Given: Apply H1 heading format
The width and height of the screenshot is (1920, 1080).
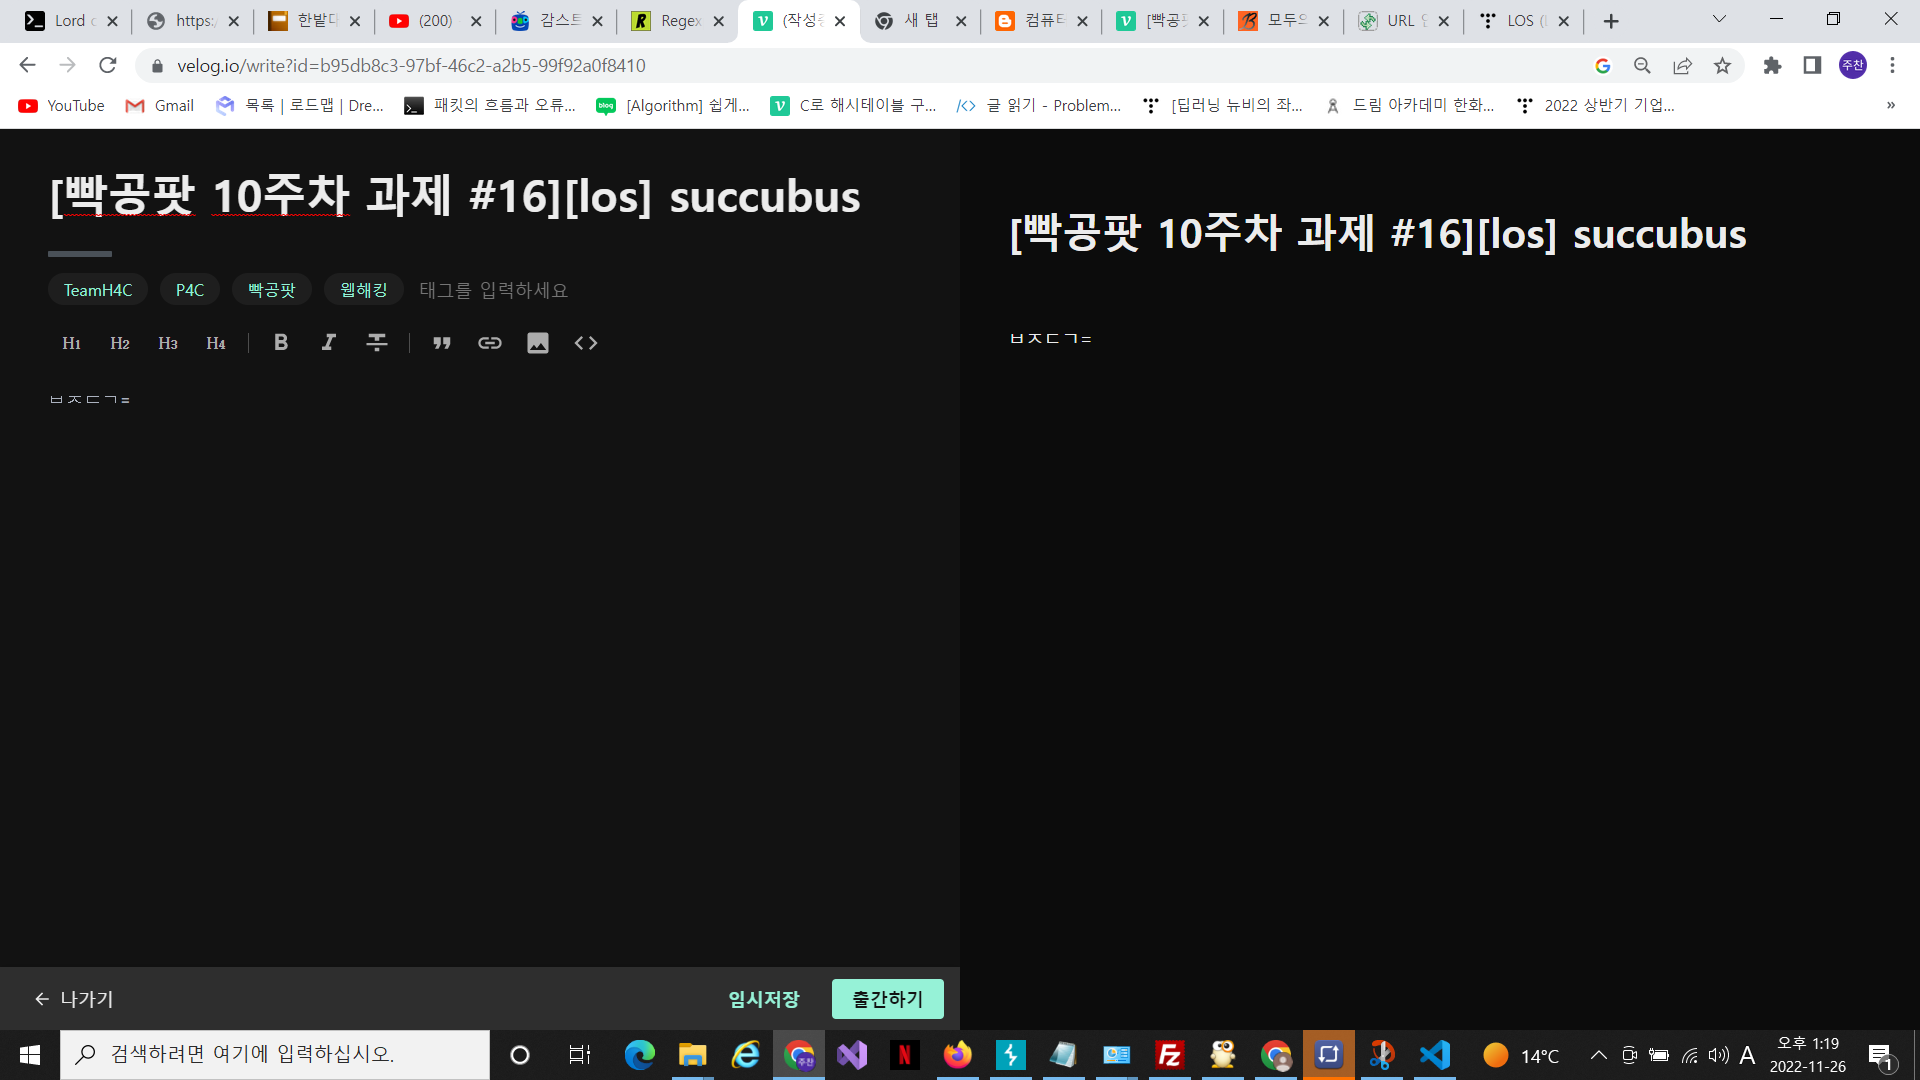Looking at the screenshot, I should point(71,343).
